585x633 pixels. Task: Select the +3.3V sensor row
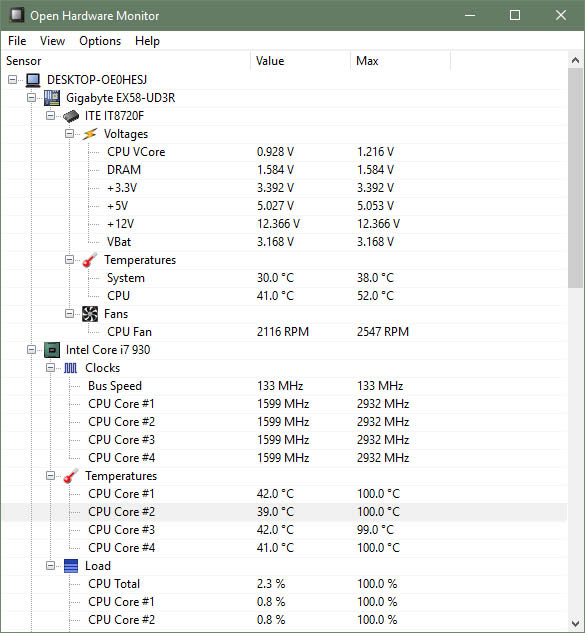point(284,188)
